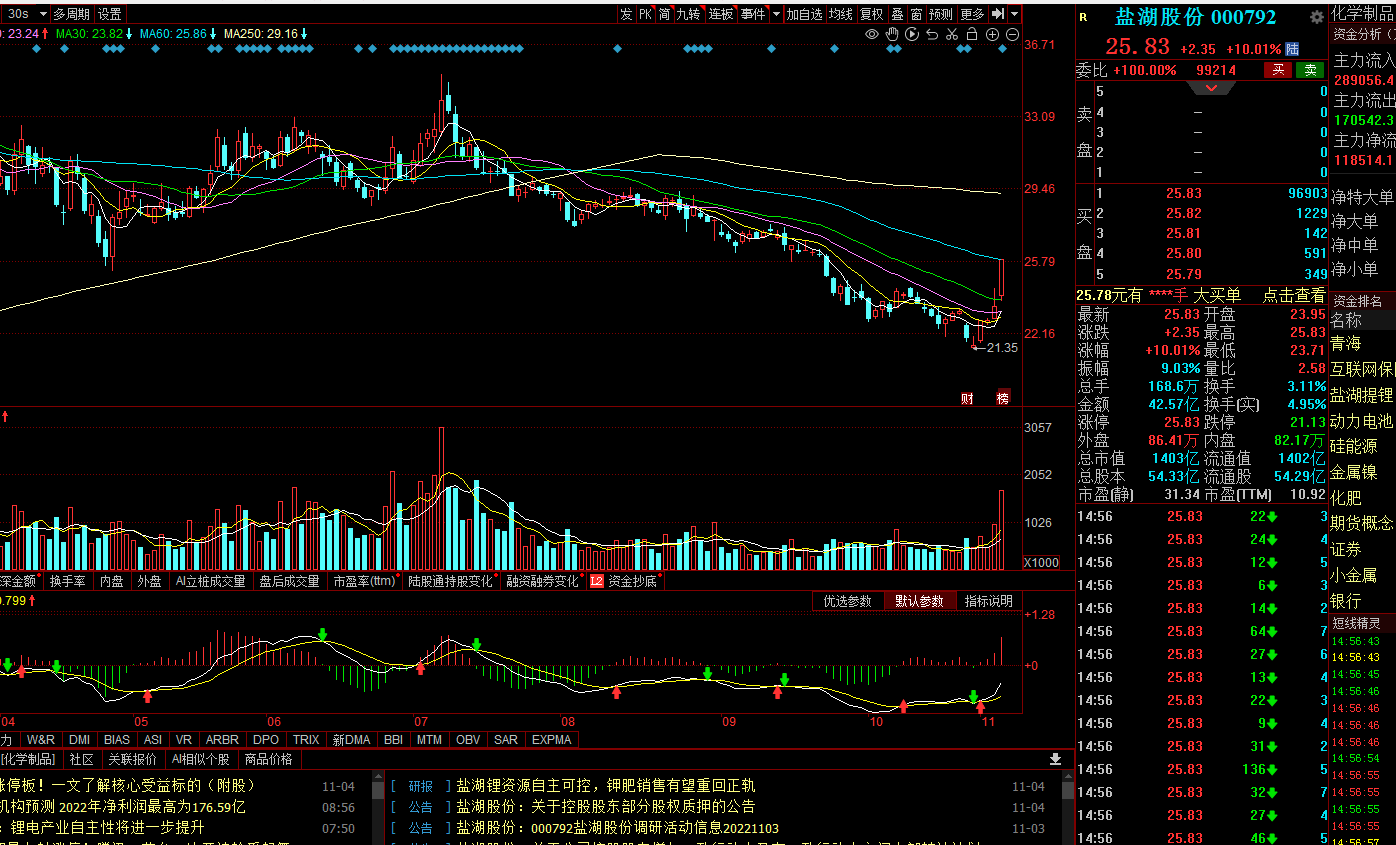
Task: Click the 简 toolbar button
Action: (664, 14)
